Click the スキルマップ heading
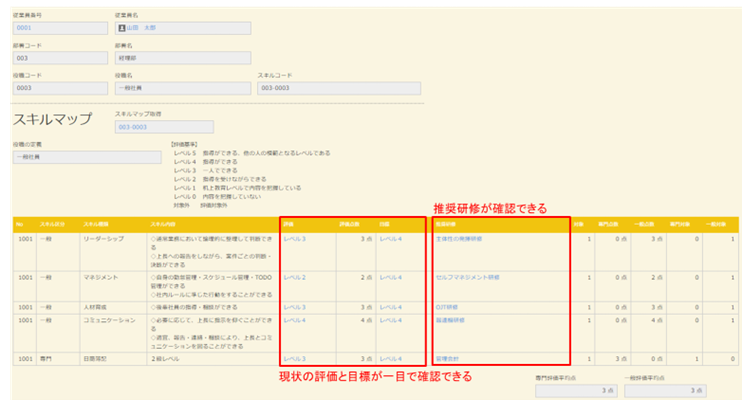Screen dimensions: 742x400 click(x=52, y=119)
